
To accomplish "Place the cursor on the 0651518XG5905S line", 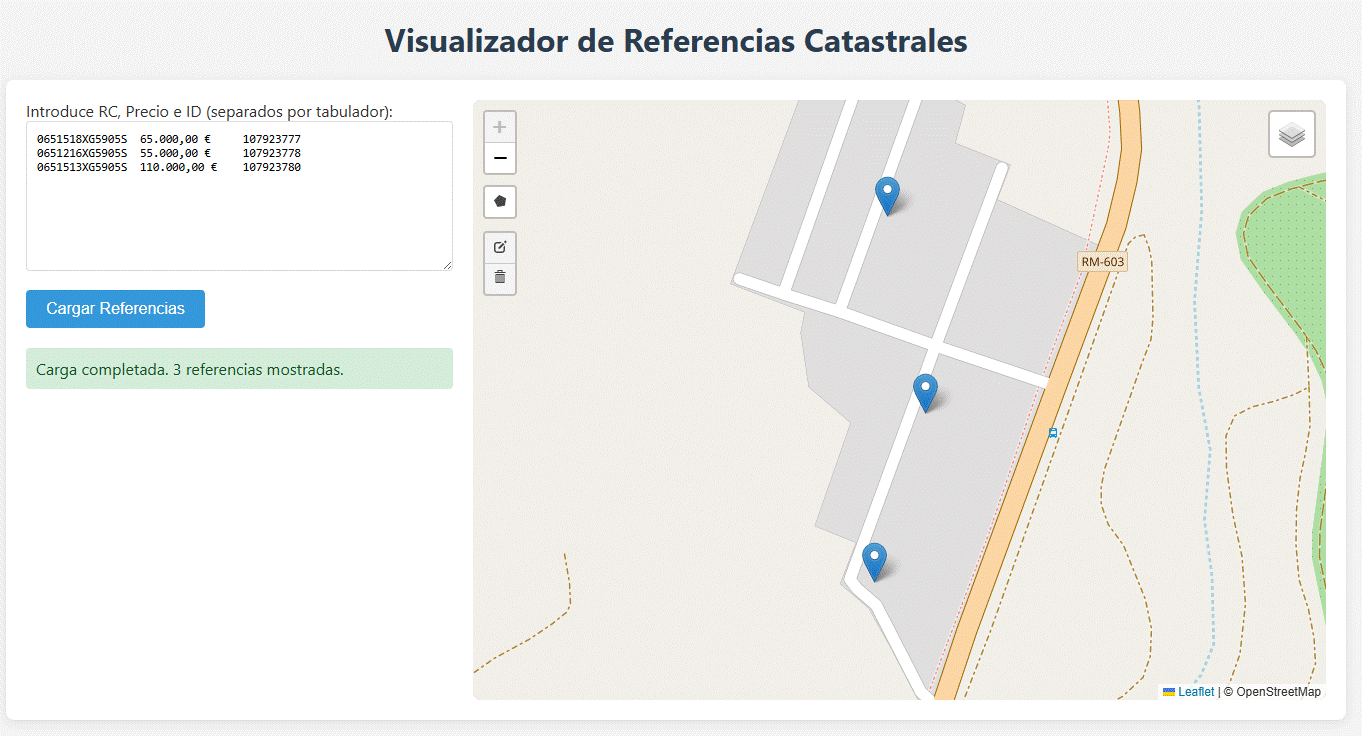I will 82,139.
